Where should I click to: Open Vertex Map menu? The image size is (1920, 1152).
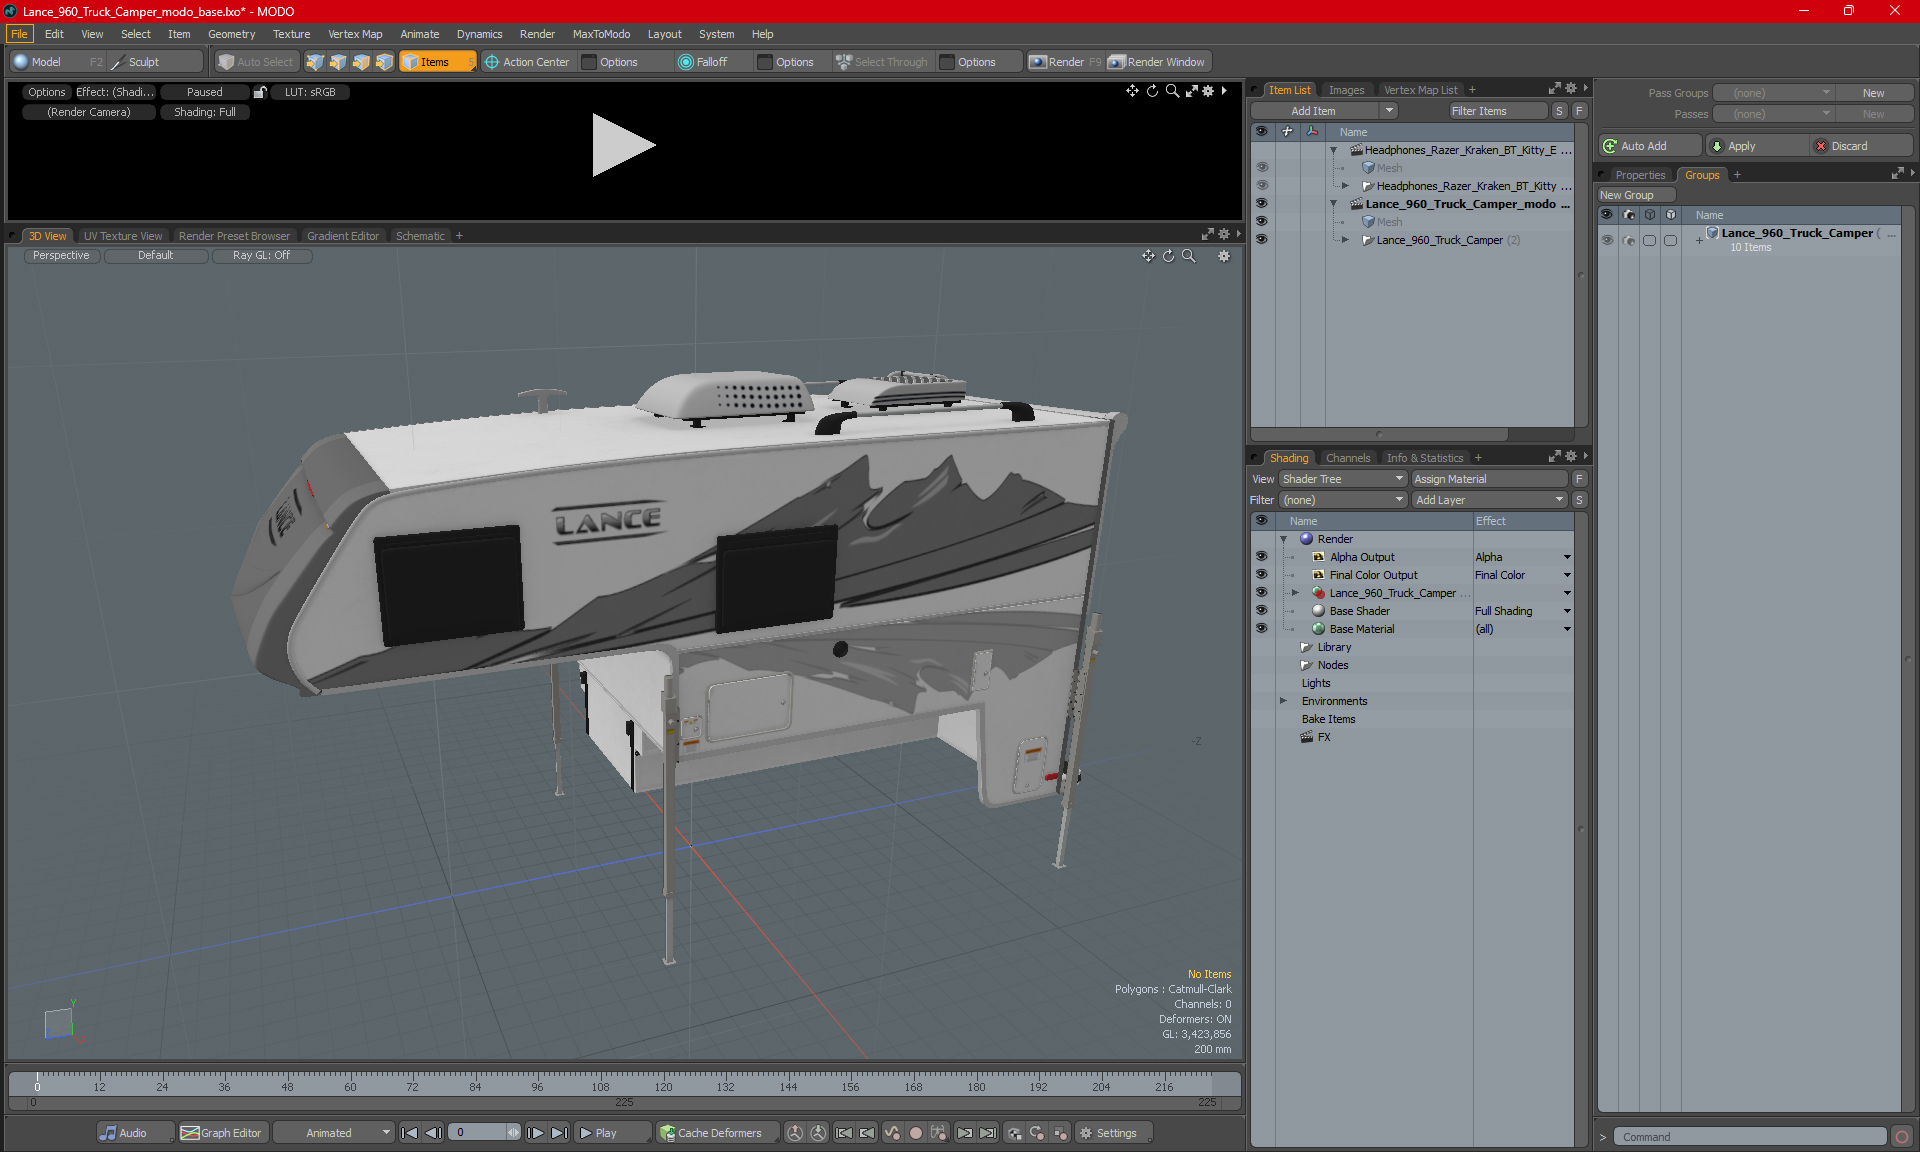pyautogui.click(x=355, y=34)
